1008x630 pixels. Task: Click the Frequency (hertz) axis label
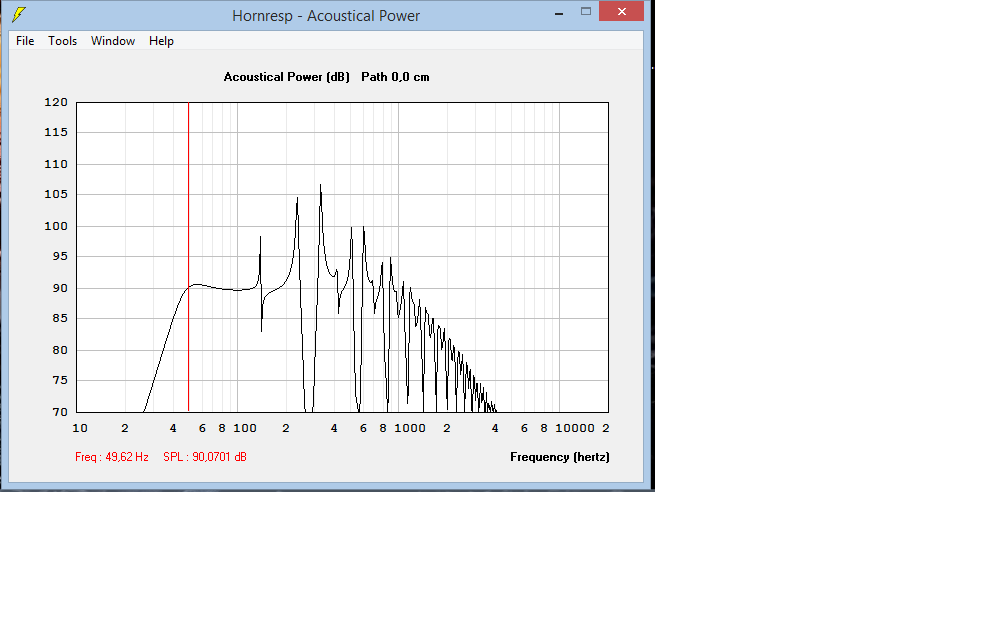pos(560,457)
